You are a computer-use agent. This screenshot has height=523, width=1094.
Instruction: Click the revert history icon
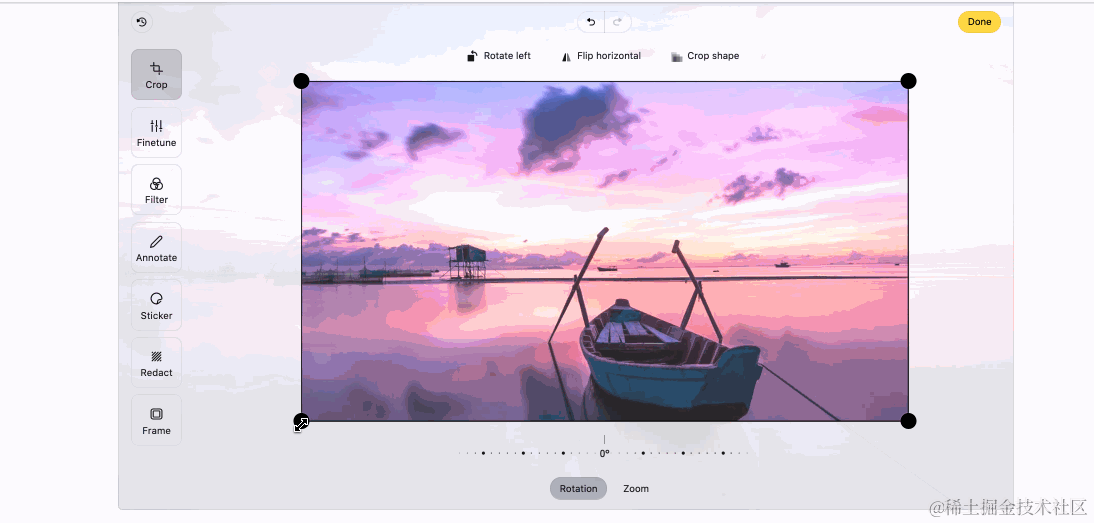tap(142, 22)
